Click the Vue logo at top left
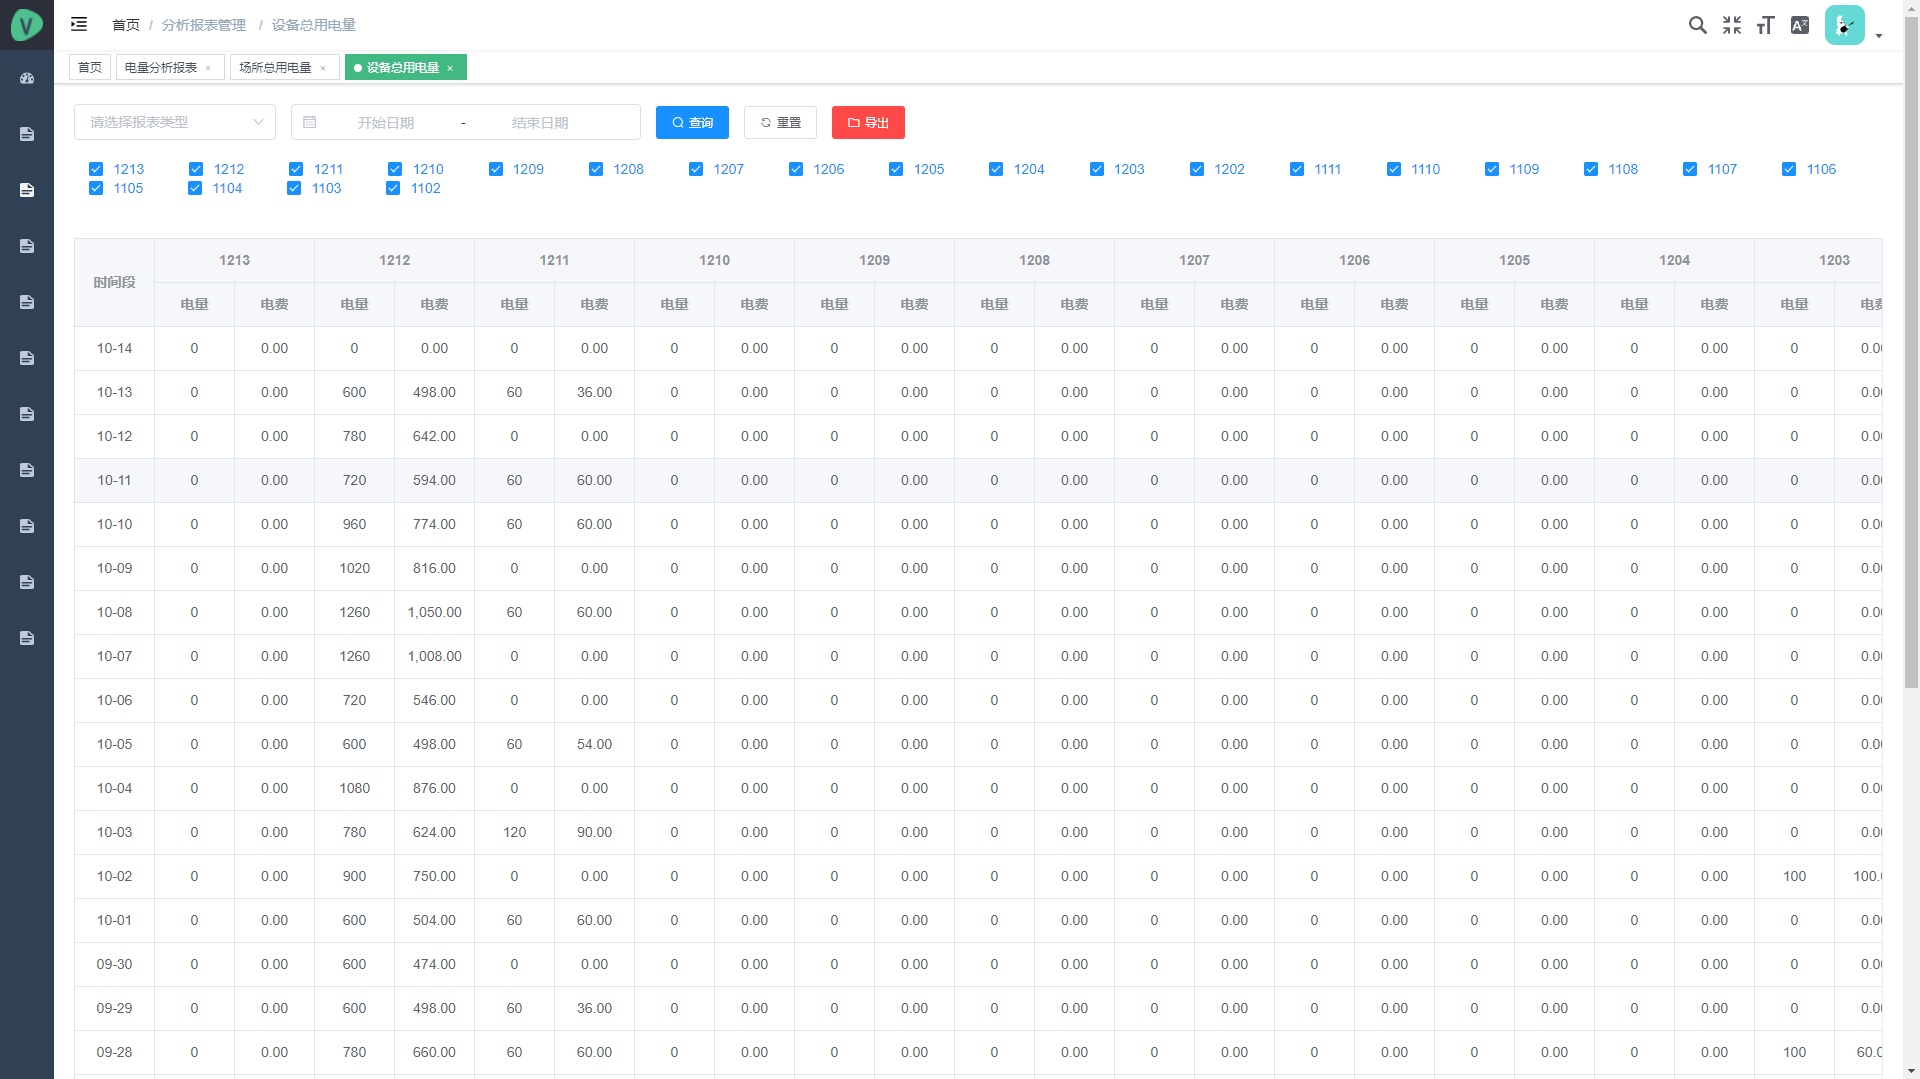 (27, 24)
